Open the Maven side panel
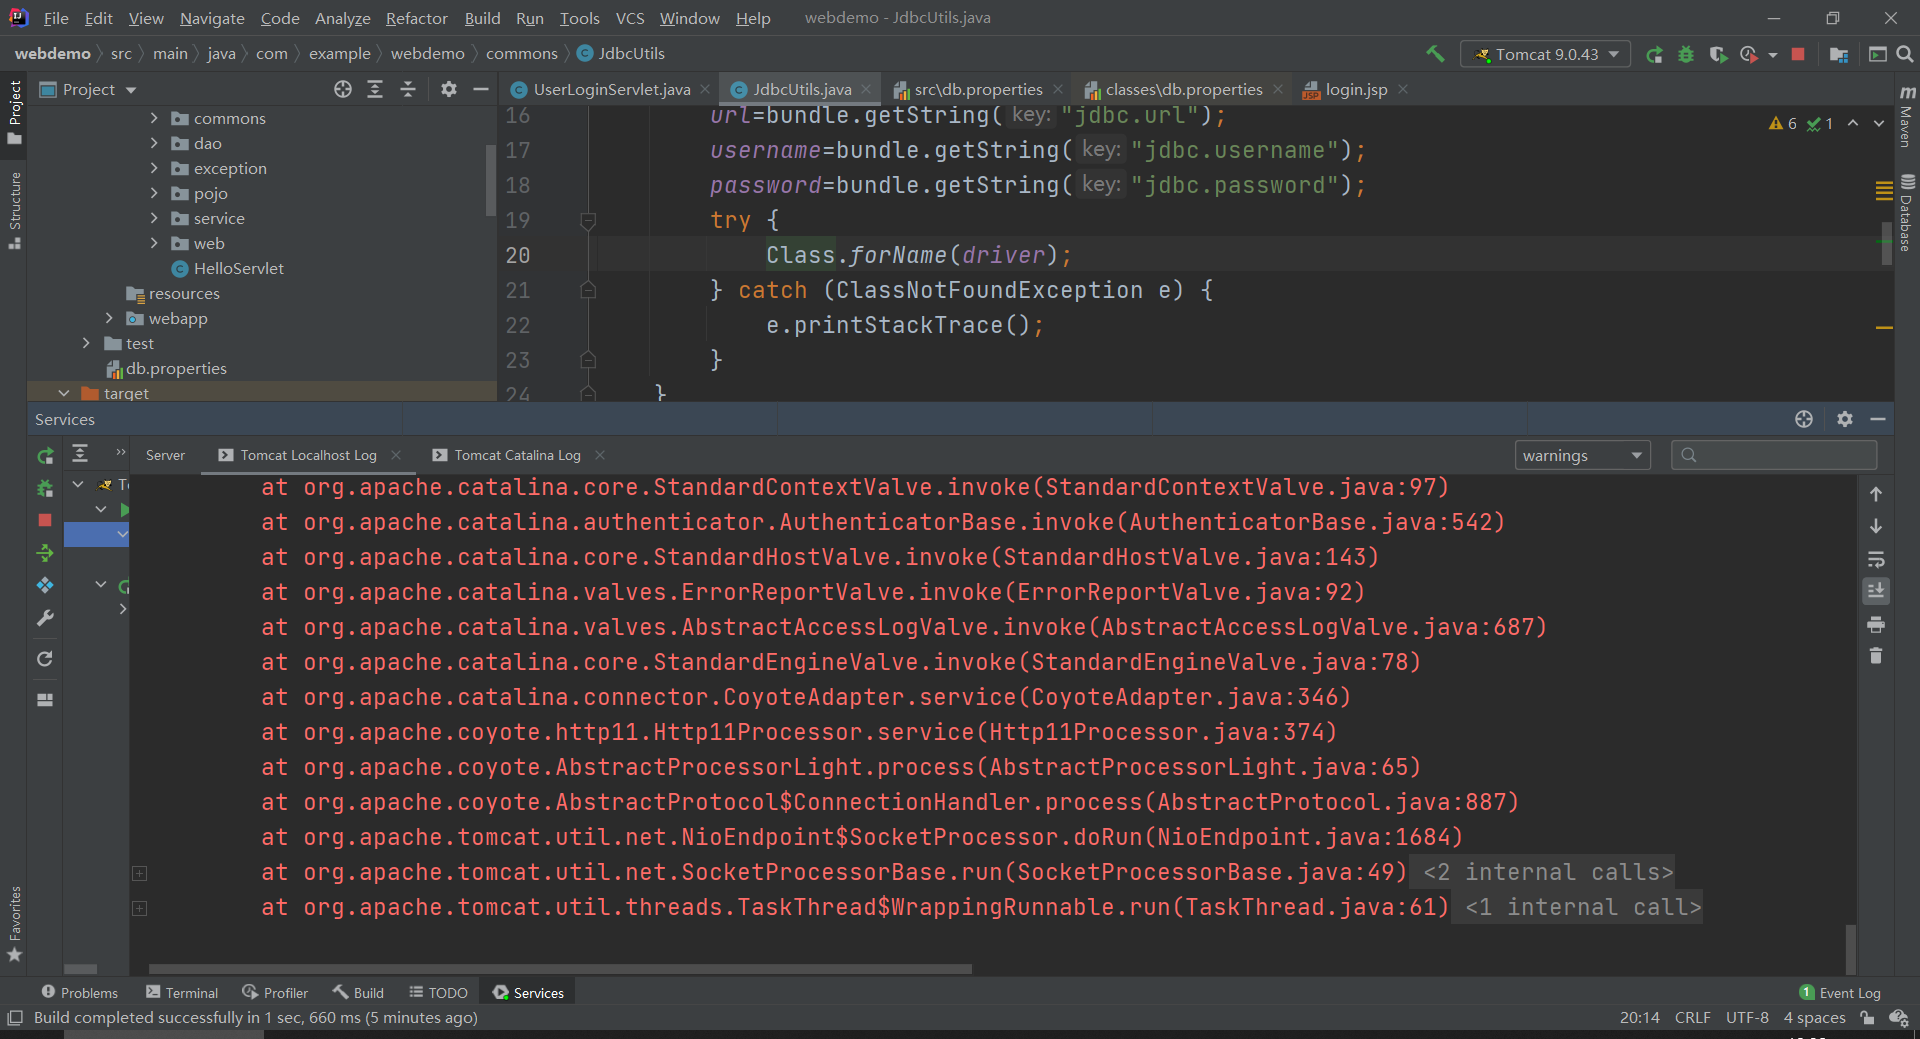The height and width of the screenshot is (1039, 1920). click(x=1906, y=118)
